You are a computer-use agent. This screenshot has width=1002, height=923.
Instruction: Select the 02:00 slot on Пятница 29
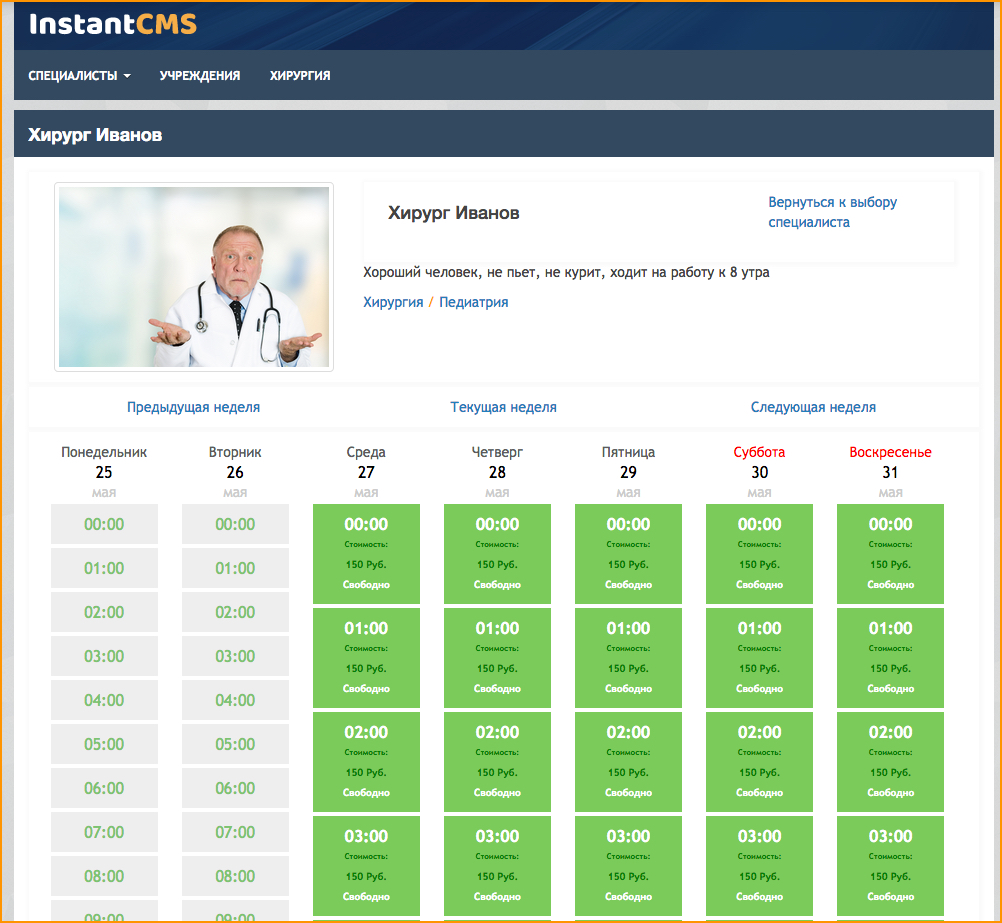tap(628, 762)
